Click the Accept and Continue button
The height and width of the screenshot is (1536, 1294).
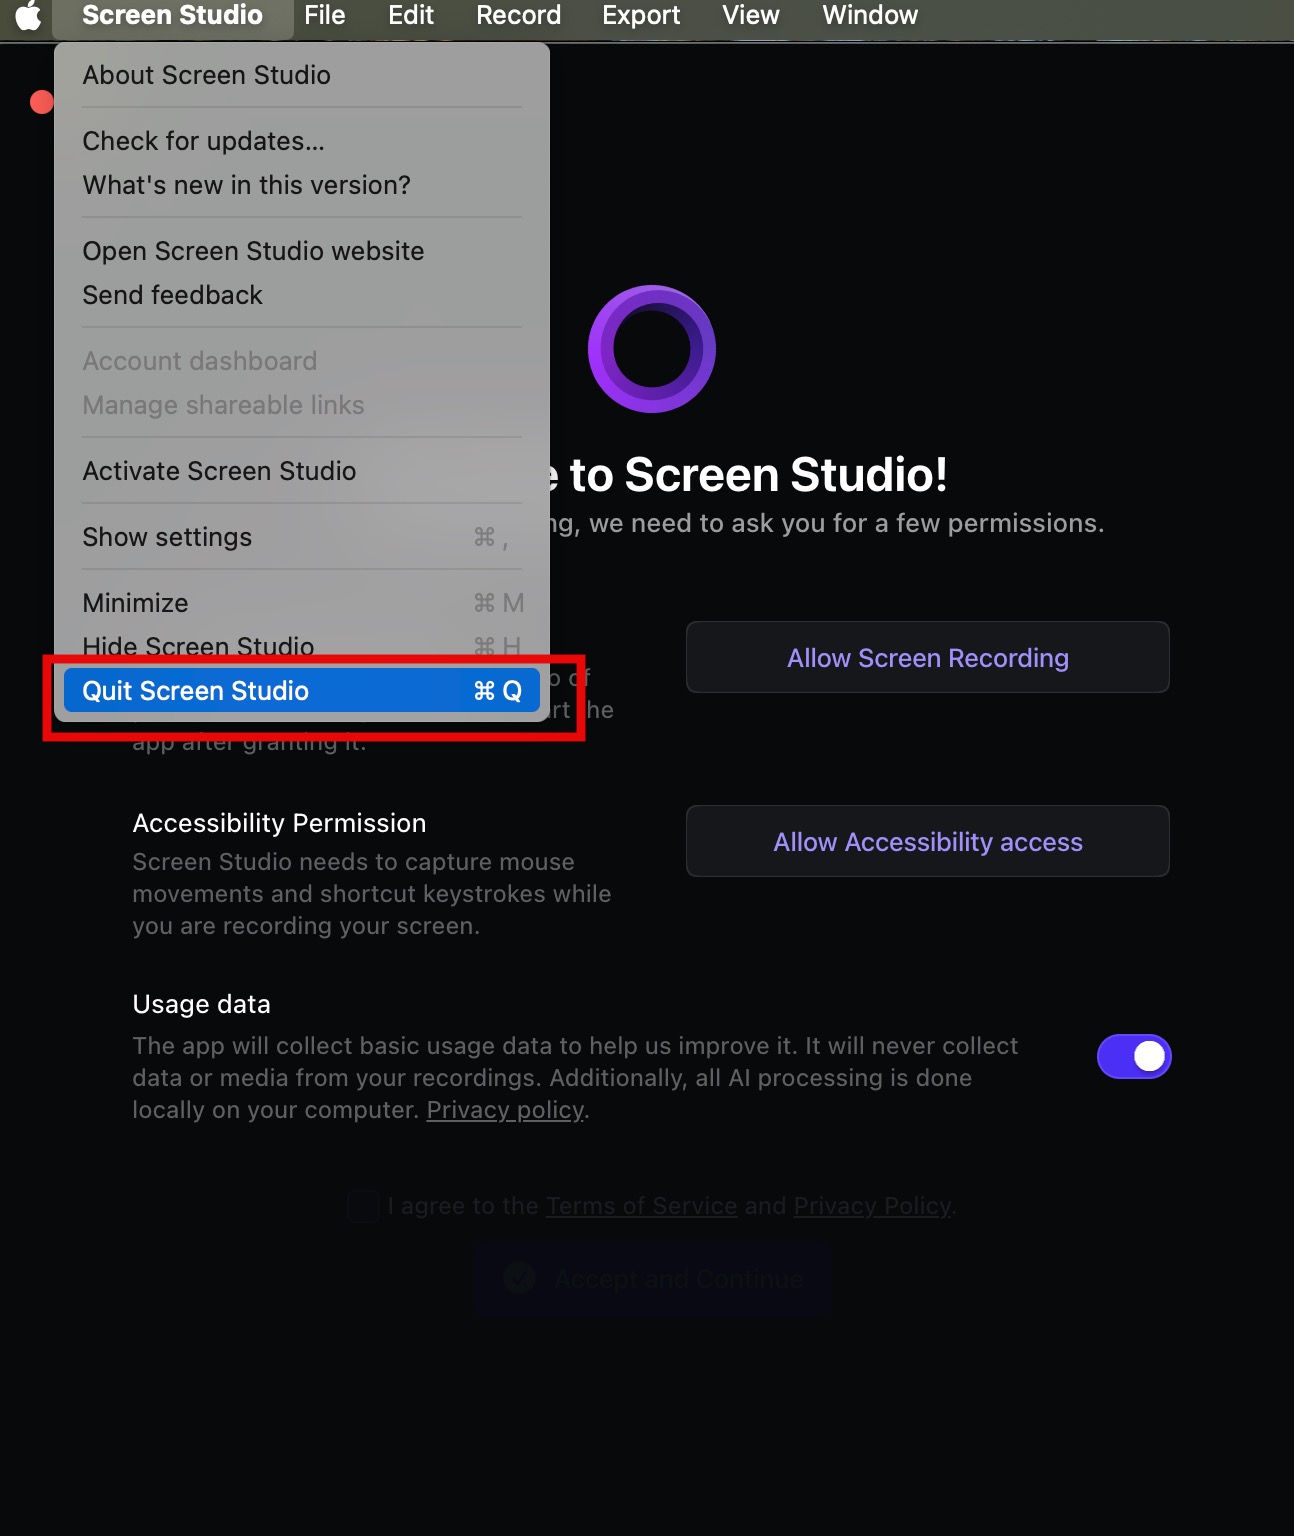[652, 1278]
